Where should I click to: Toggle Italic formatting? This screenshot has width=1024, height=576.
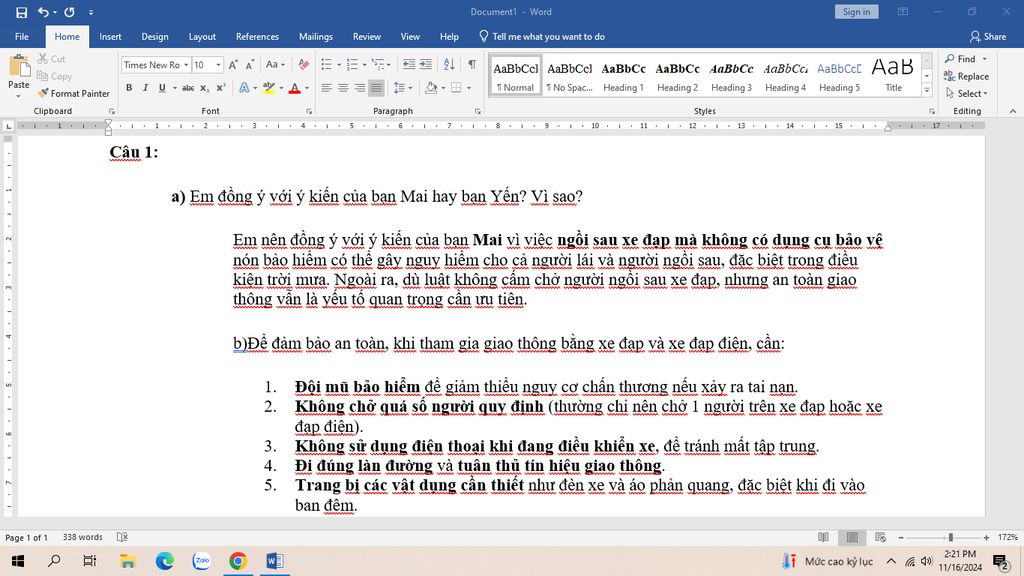click(145, 88)
